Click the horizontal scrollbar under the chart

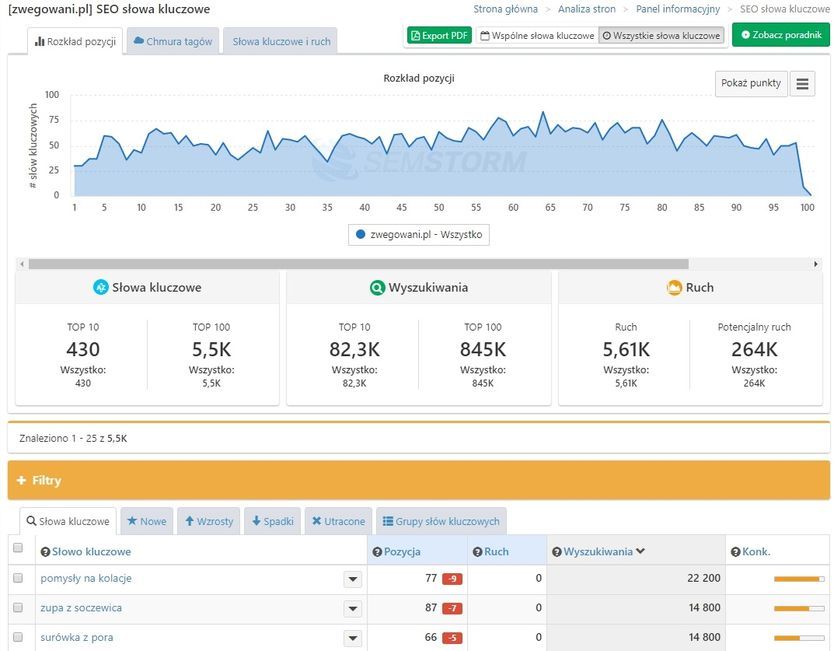pyautogui.click(x=358, y=264)
